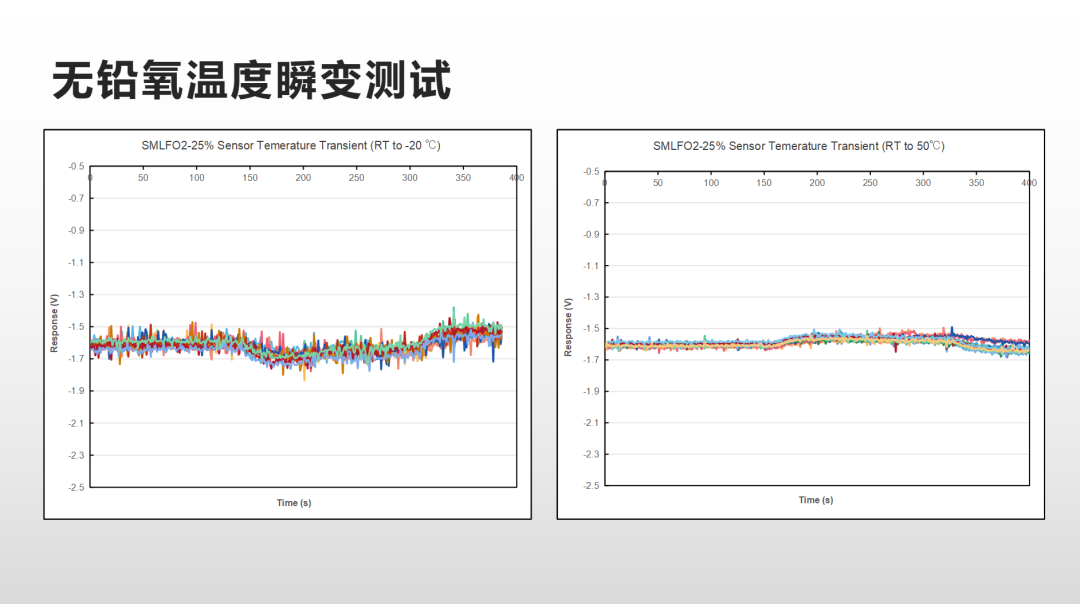Select the Time (s) label under right chart
Image resolution: width=1080 pixels, height=604 pixels.
[816, 500]
